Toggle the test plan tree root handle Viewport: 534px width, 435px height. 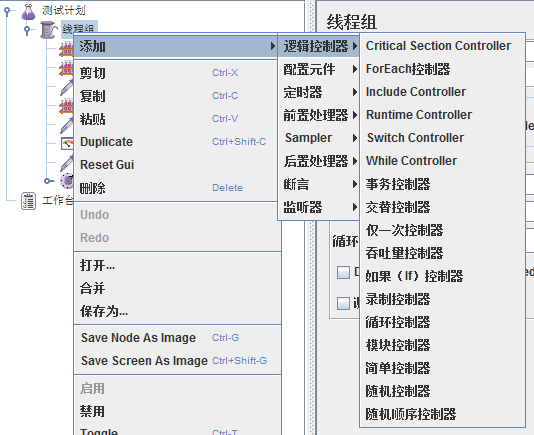(7, 11)
